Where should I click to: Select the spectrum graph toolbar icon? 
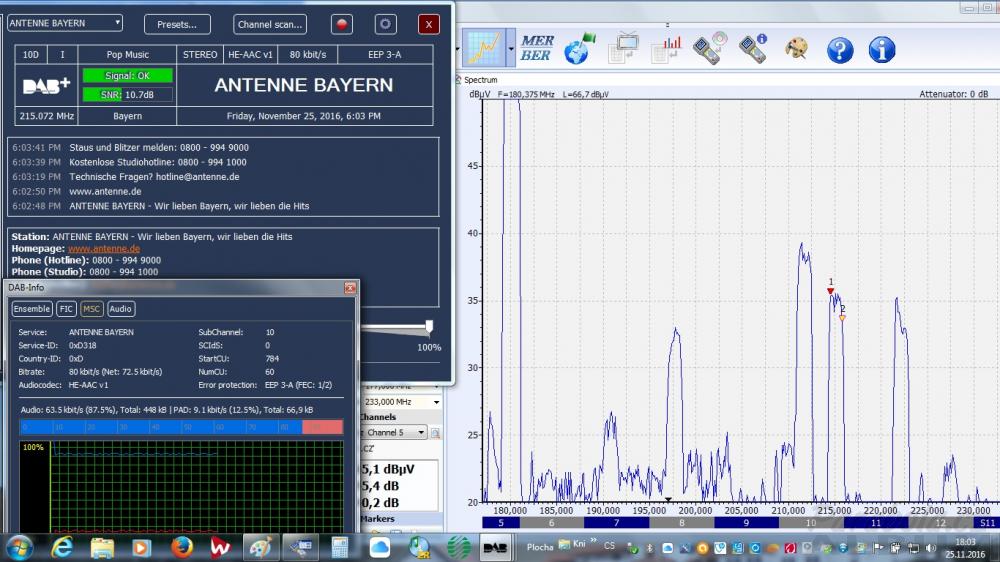(484, 48)
